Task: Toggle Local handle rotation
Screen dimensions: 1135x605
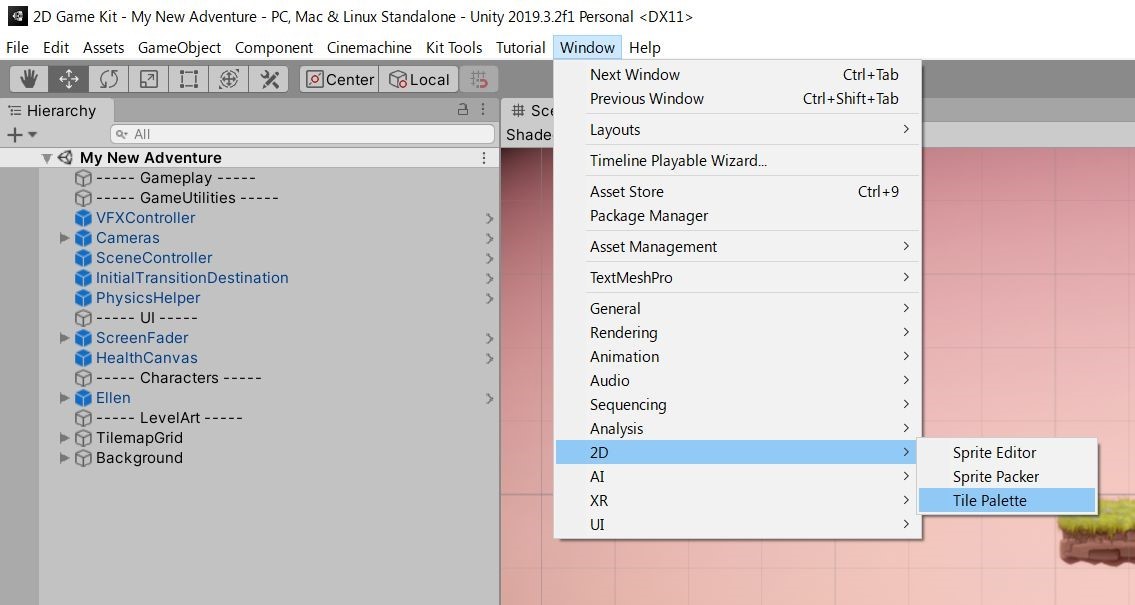Action: pyautogui.click(x=418, y=79)
